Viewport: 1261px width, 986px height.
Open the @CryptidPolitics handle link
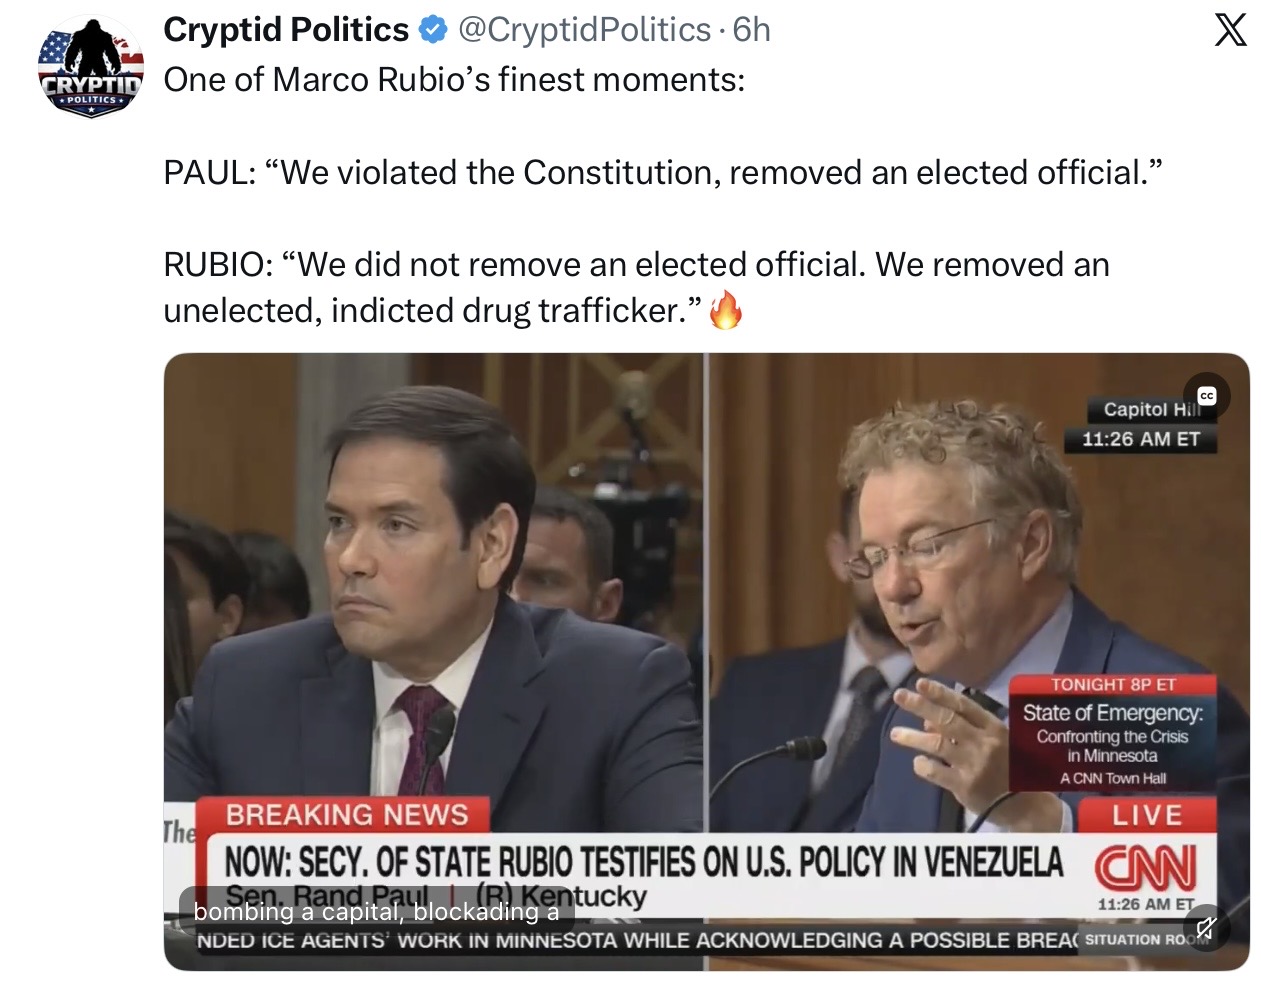[x=584, y=30]
